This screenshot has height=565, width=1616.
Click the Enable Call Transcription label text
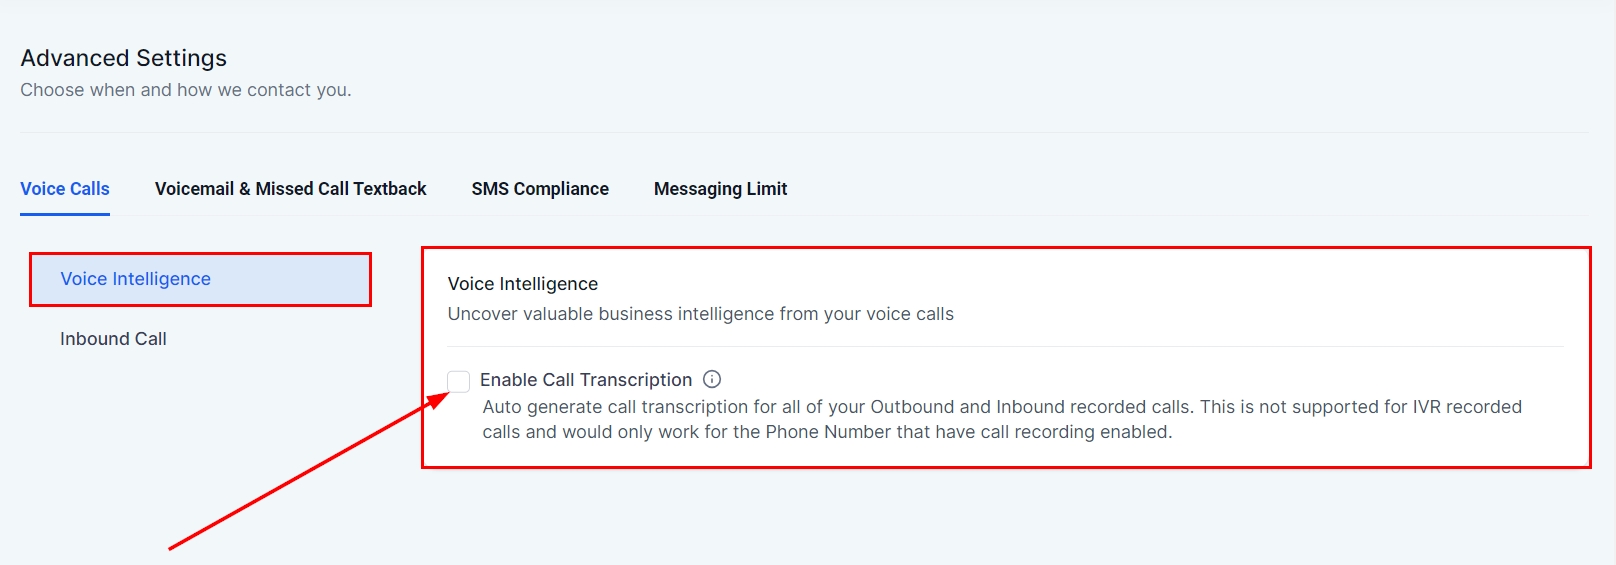pyautogui.click(x=586, y=380)
